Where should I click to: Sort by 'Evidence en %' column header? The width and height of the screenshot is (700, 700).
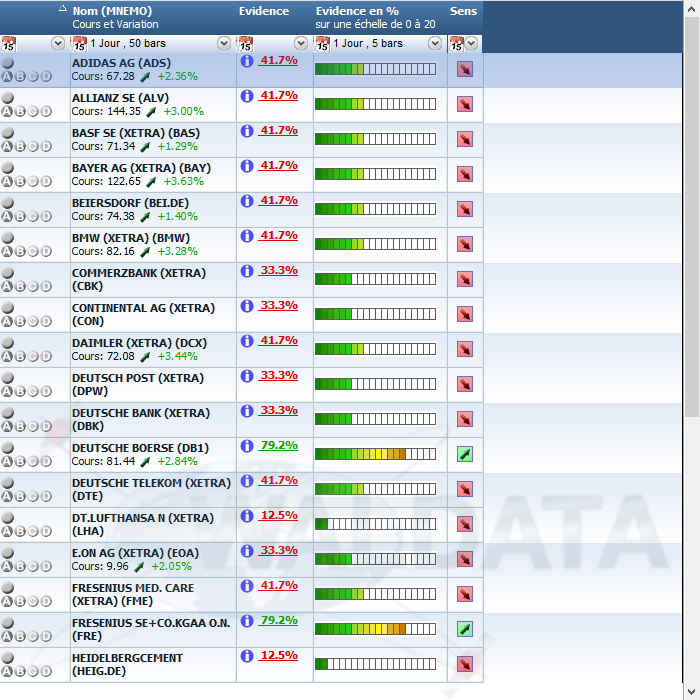357,11
